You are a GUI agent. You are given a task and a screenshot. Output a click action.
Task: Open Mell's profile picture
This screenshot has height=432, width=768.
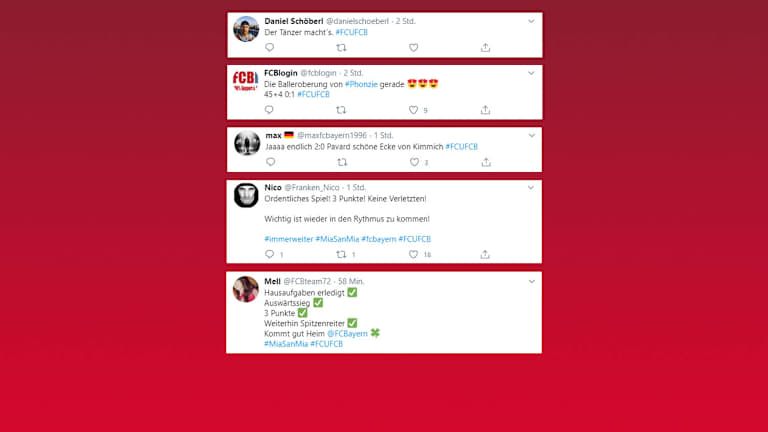tap(245, 289)
